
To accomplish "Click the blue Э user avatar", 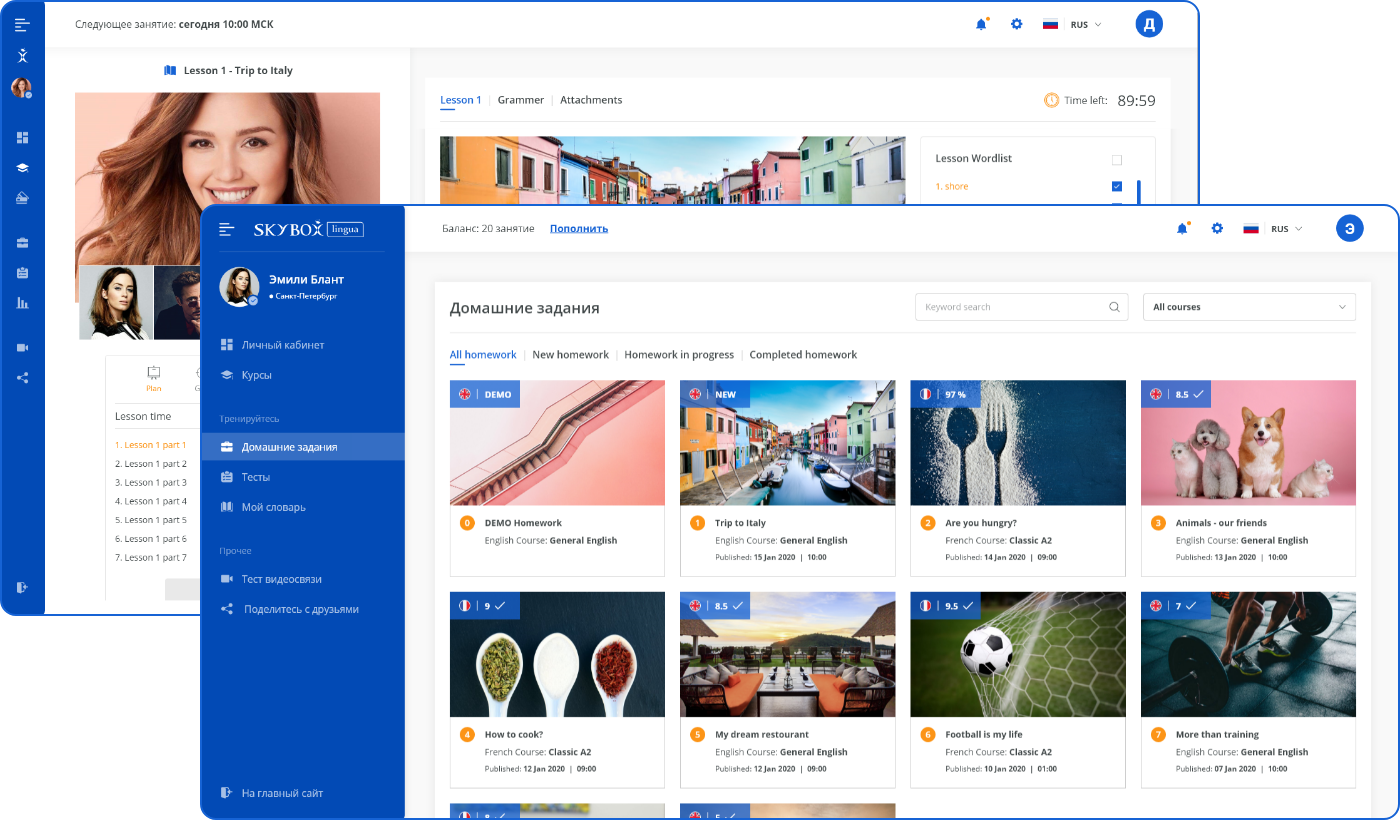I will click(x=1350, y=229).
